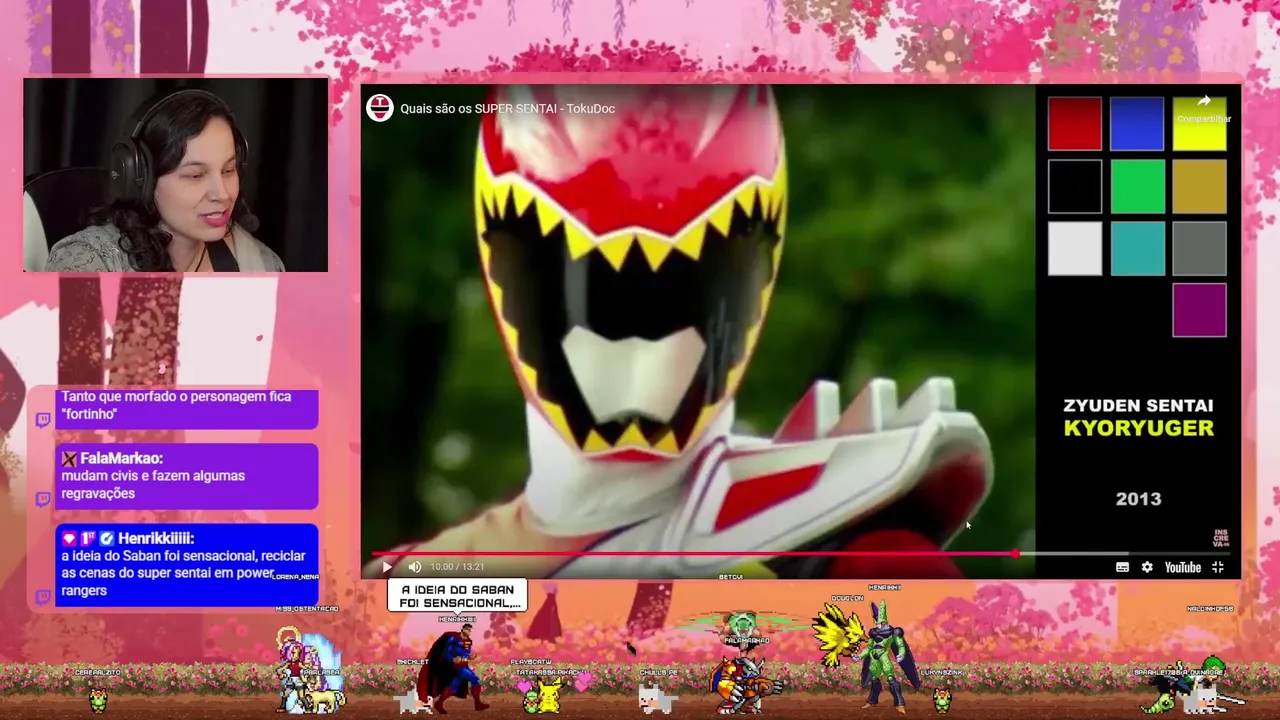Click the KYORYUGER yellow title text

click(x=1138, y=428)
